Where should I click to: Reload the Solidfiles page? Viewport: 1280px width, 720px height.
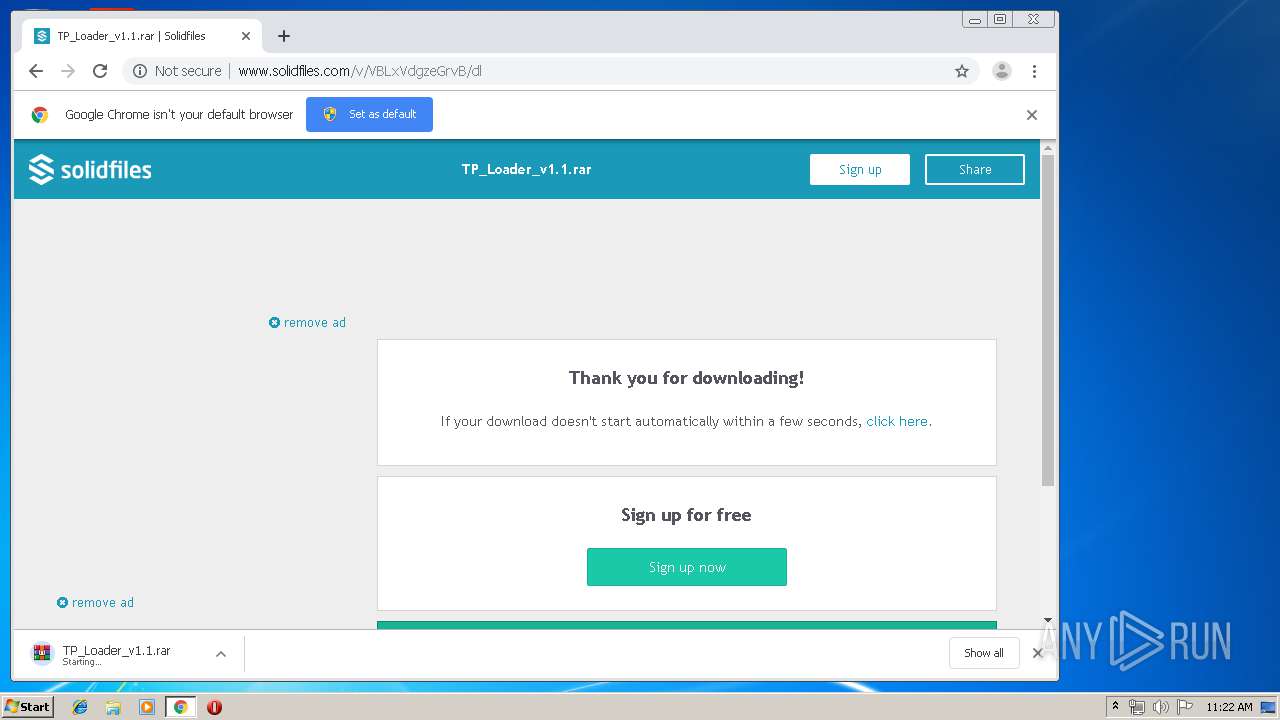[x=100, y=71]
